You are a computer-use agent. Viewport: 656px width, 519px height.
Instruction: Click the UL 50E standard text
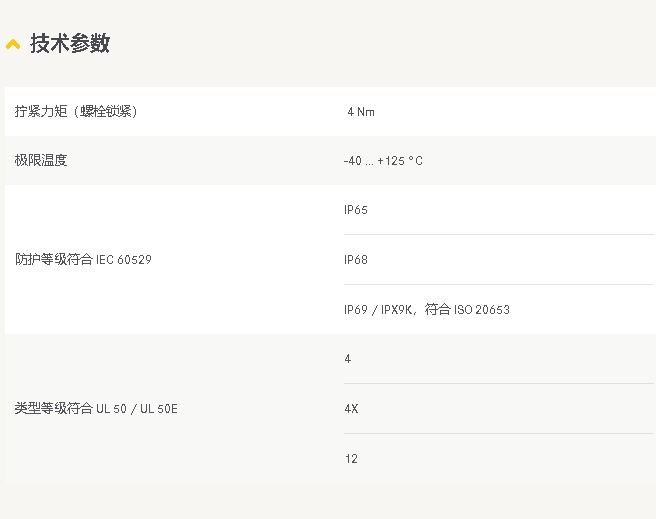click(x=159, y=409)
